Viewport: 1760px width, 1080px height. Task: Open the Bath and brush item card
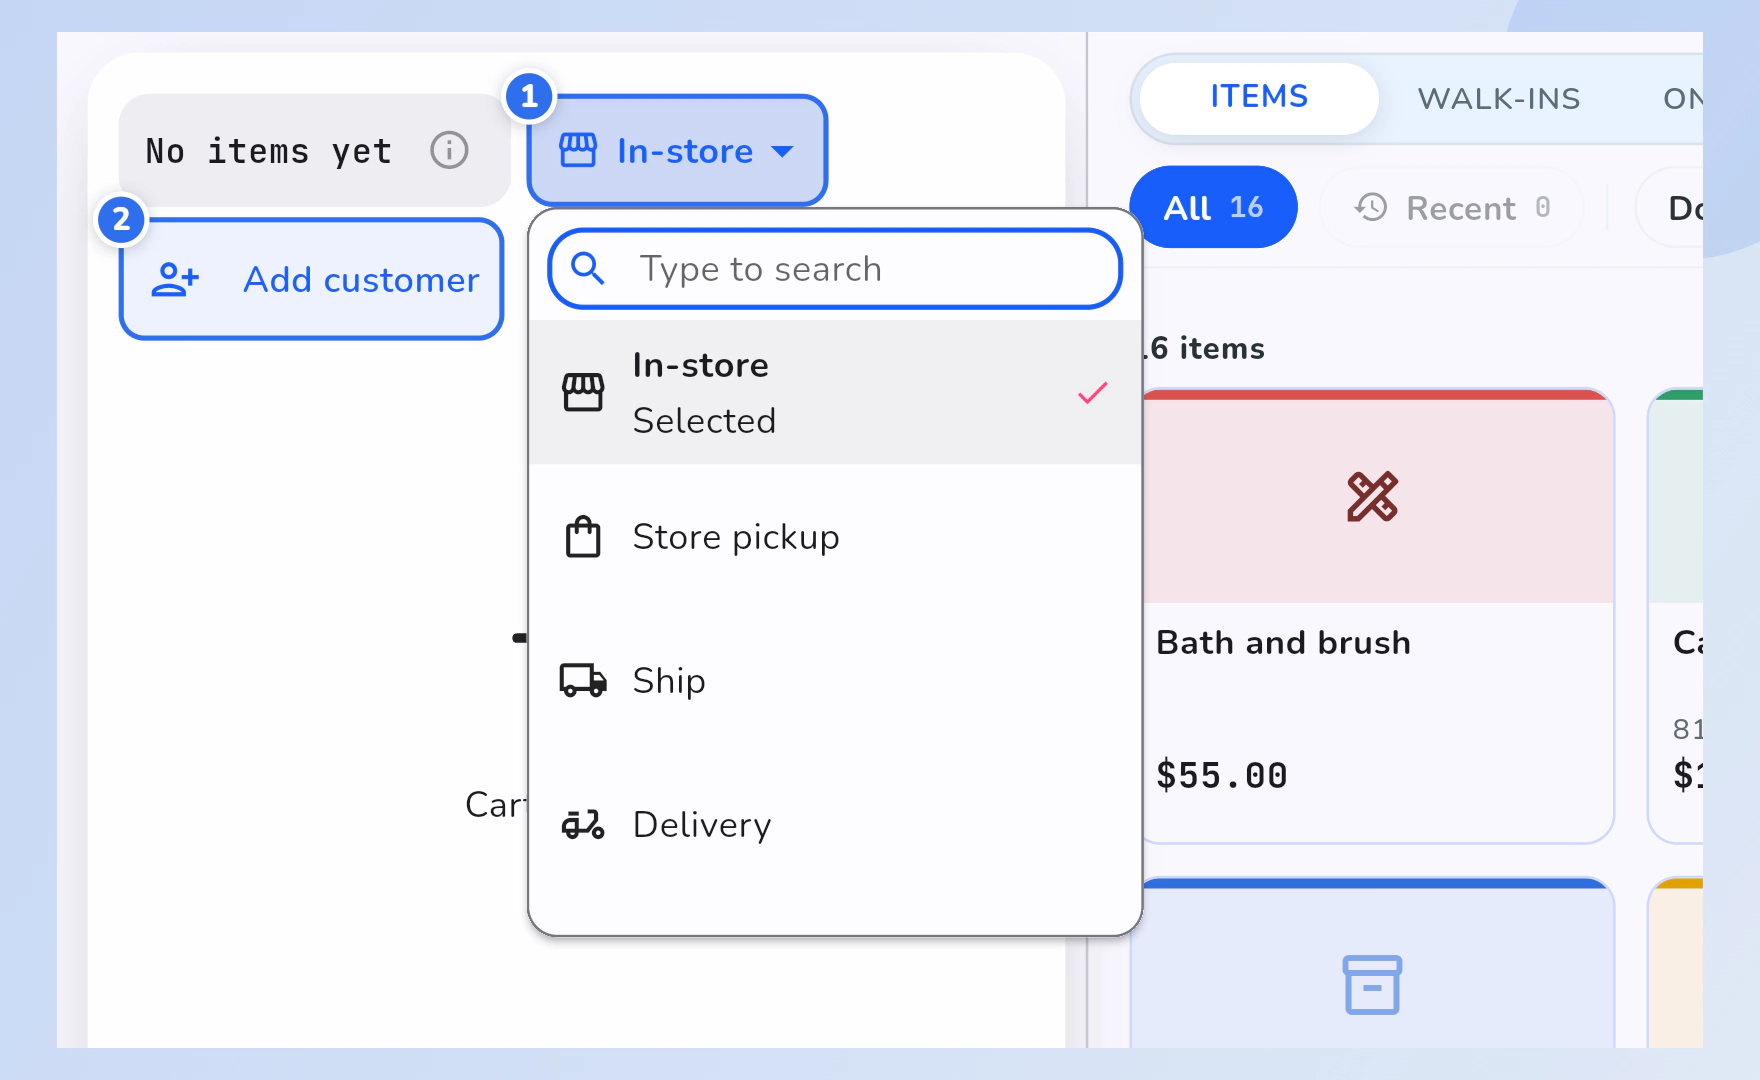[1375, 616]
